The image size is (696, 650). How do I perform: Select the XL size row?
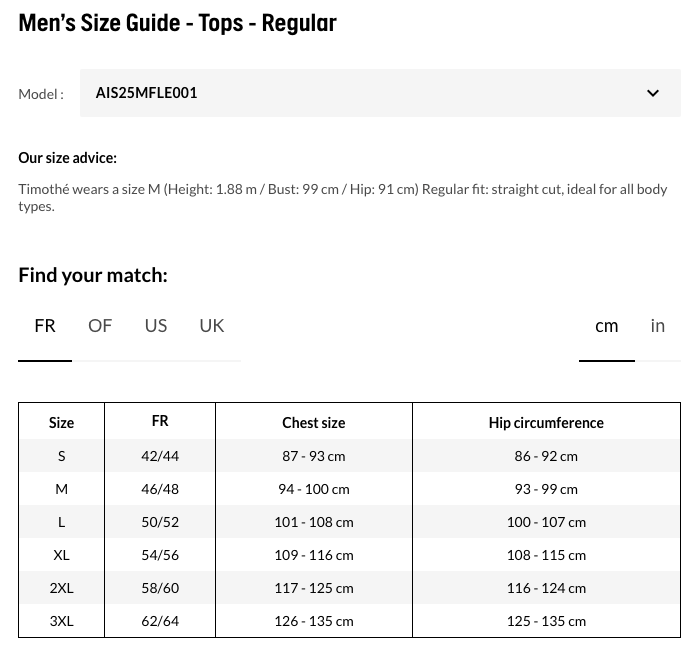[x=349, y=555]
